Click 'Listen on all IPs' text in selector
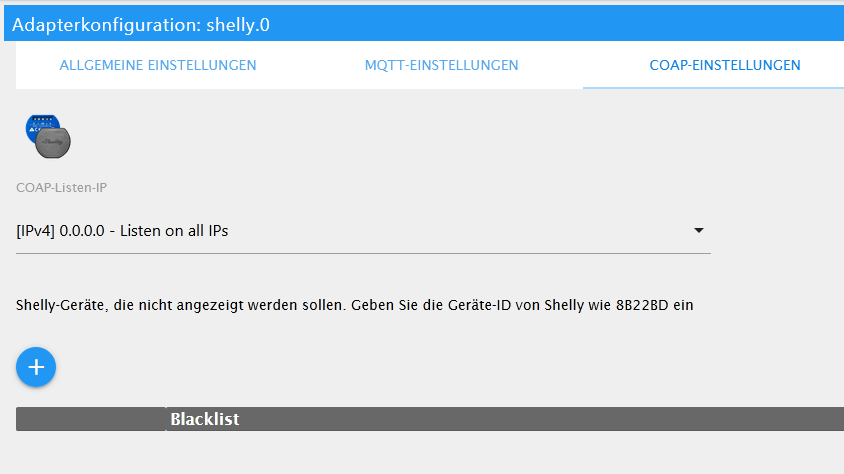This screenshot has height=474, width=844. point(174,231)
